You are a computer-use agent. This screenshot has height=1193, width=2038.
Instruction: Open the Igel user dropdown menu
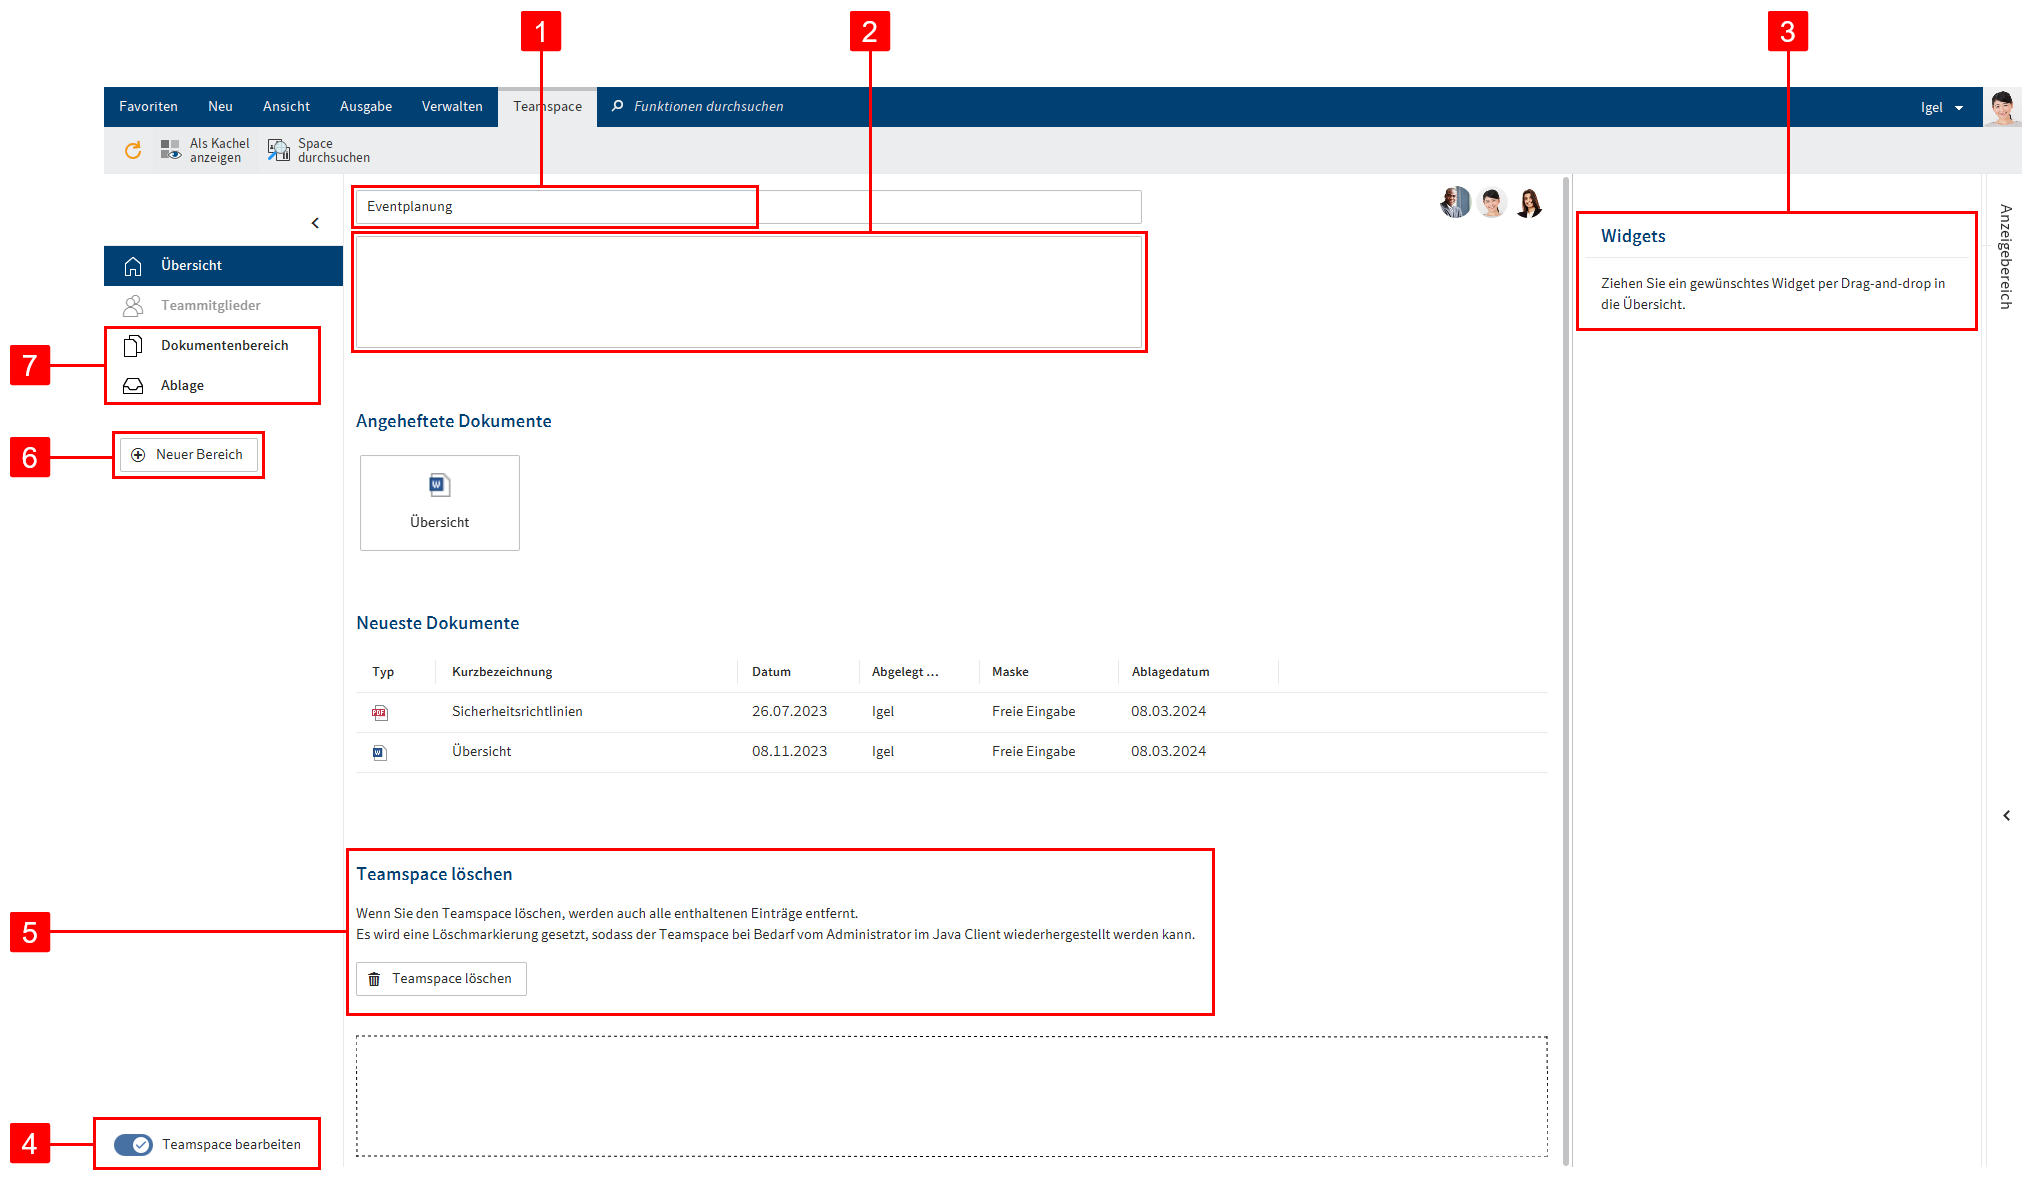point(1941,108)
